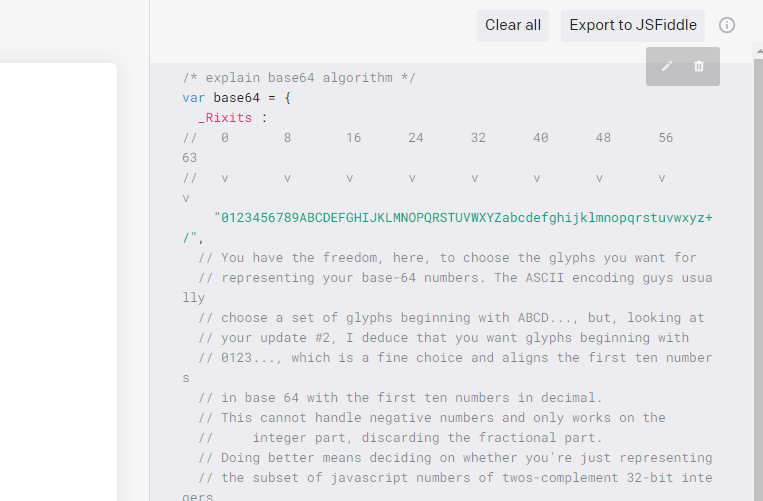Delete code block with trash icon

click(x=699, y=66)
